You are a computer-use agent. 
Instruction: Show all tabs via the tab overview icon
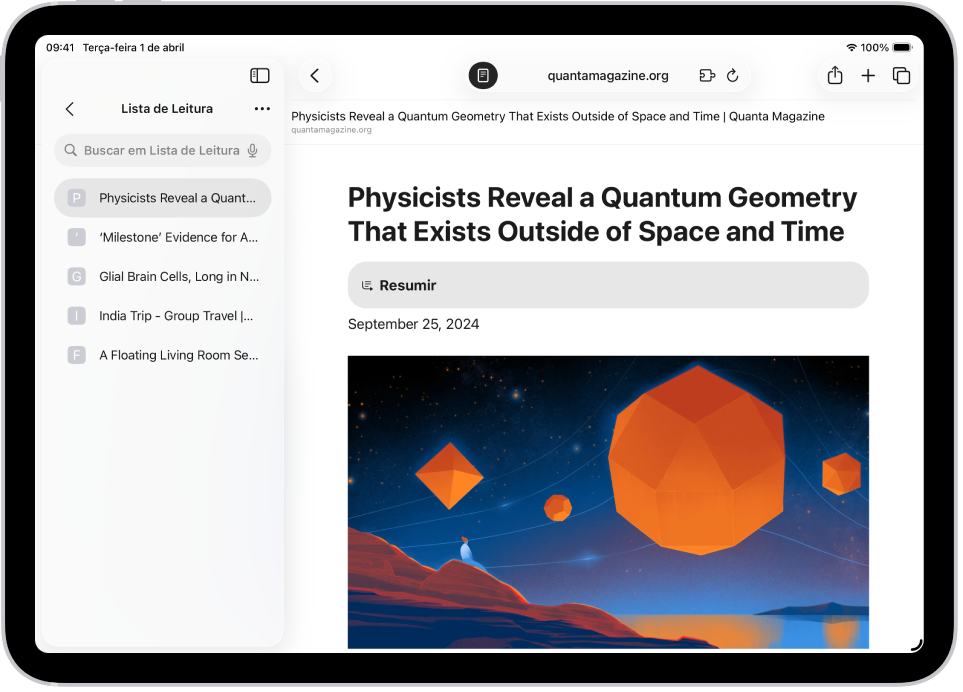[x=900, y=75]
